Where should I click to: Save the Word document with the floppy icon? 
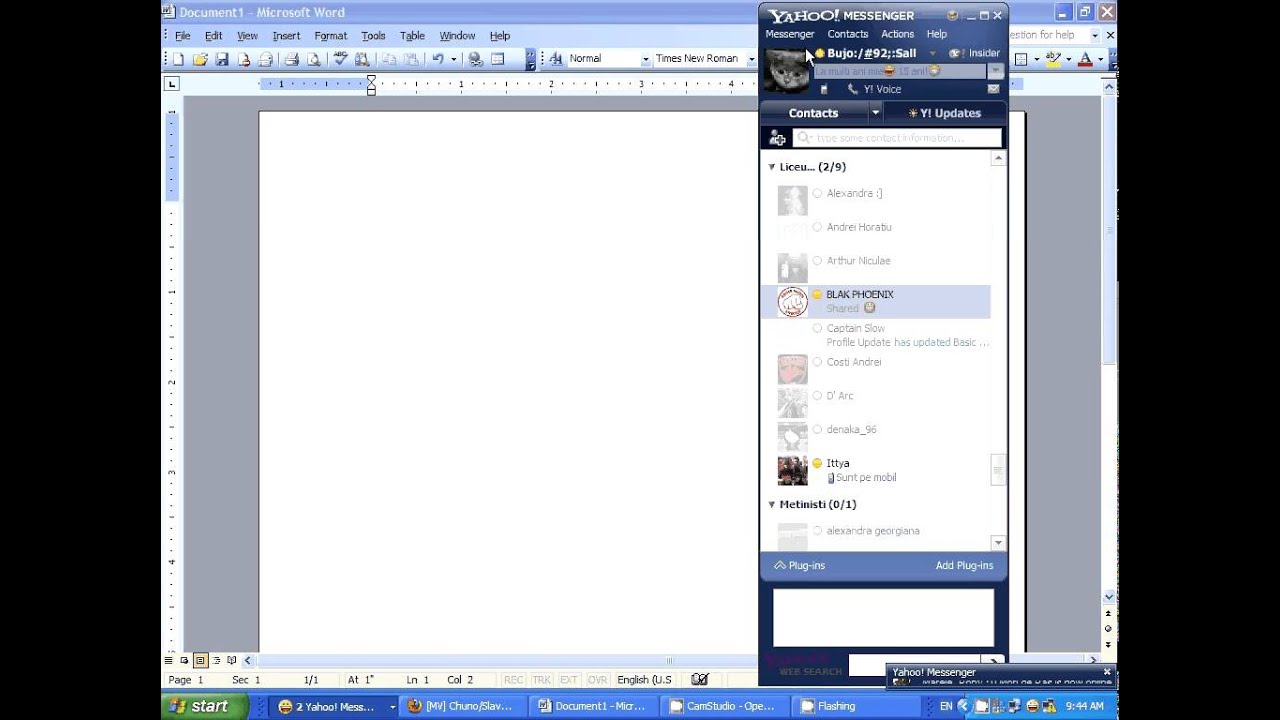coord(222,59)
